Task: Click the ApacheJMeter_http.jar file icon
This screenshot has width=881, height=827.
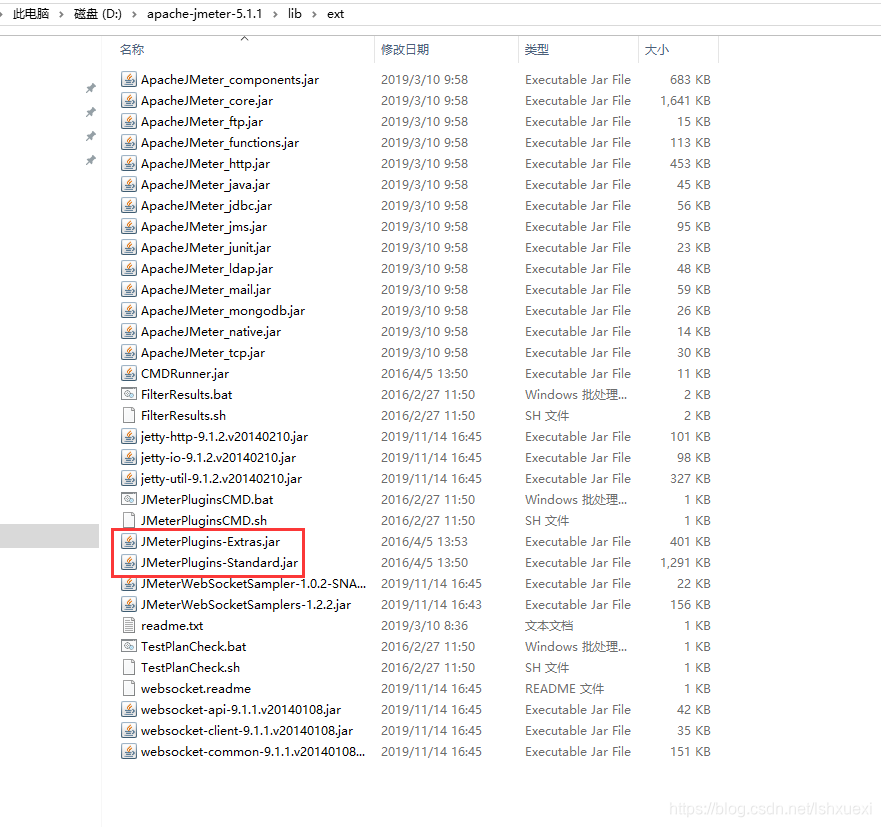Action: tap(129, 163)
